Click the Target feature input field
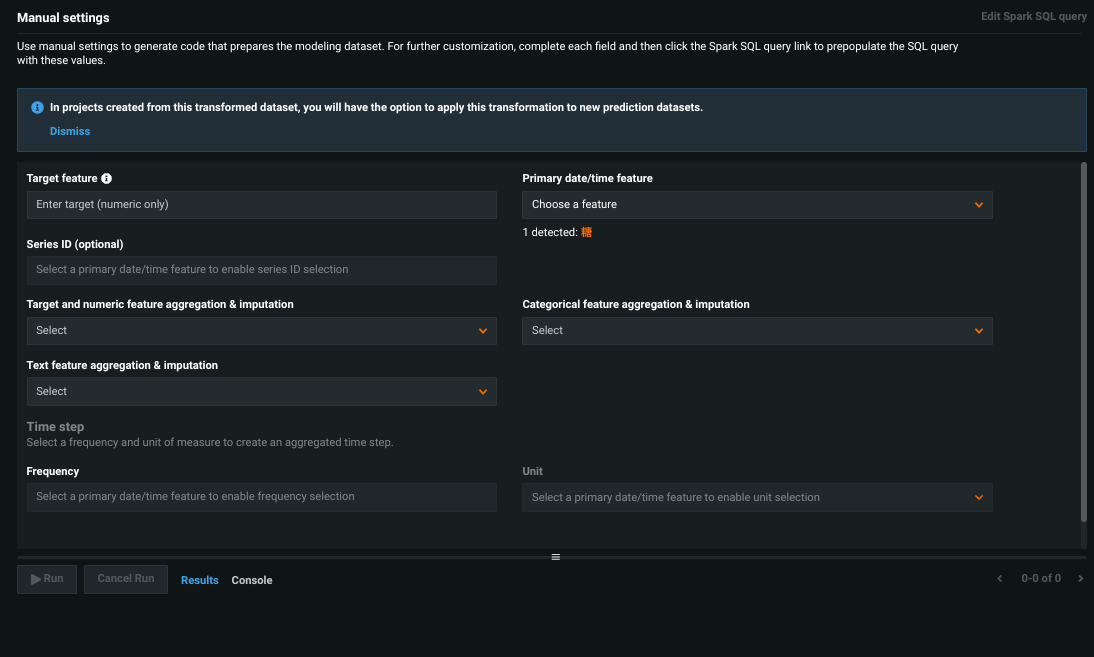Image resolution: width=1094 pixels, height=657 pixels. pyautogui.click(x=261, y=205)
